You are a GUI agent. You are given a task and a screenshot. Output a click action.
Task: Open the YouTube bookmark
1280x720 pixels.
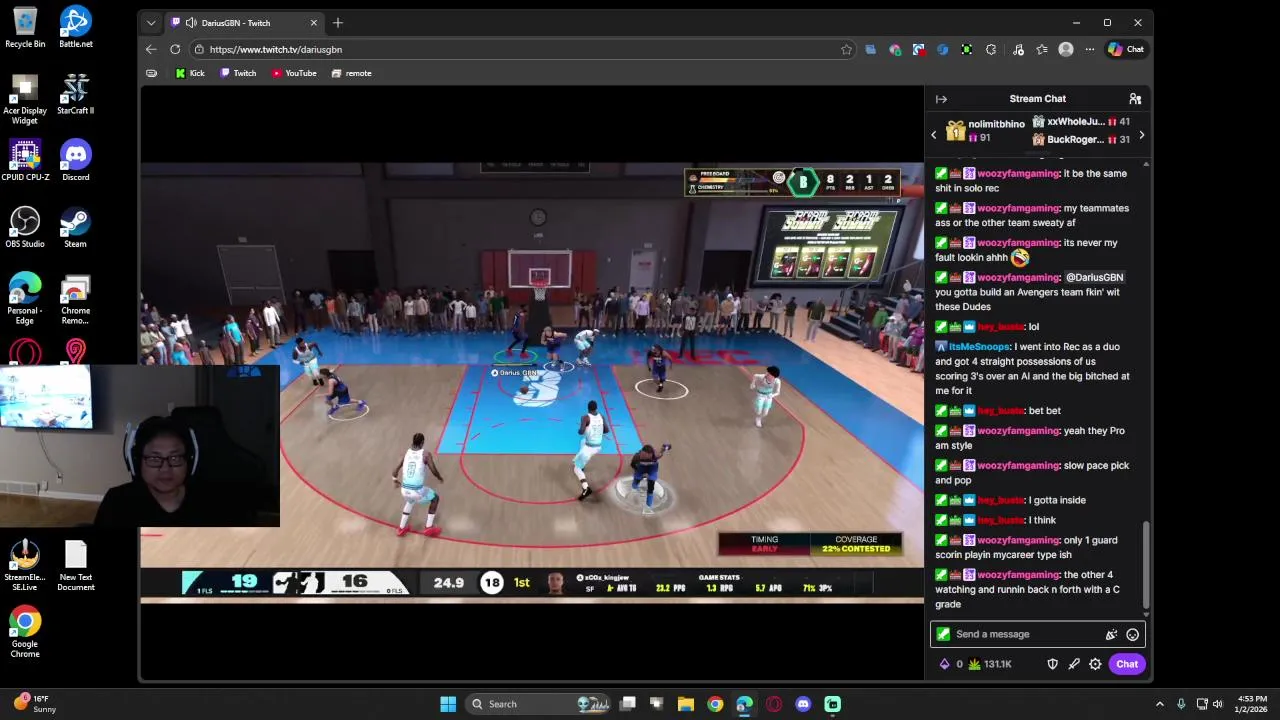coord(294,73)
